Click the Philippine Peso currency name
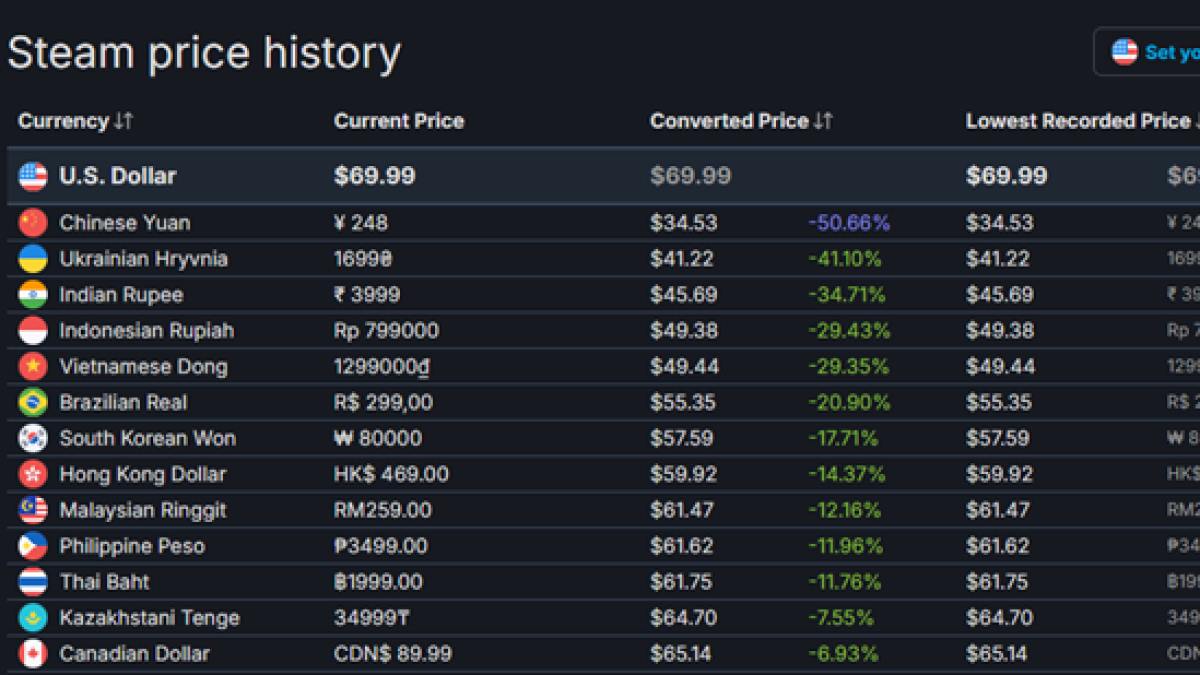This screenshot has width=1200, height=675. tap(131, 547)
